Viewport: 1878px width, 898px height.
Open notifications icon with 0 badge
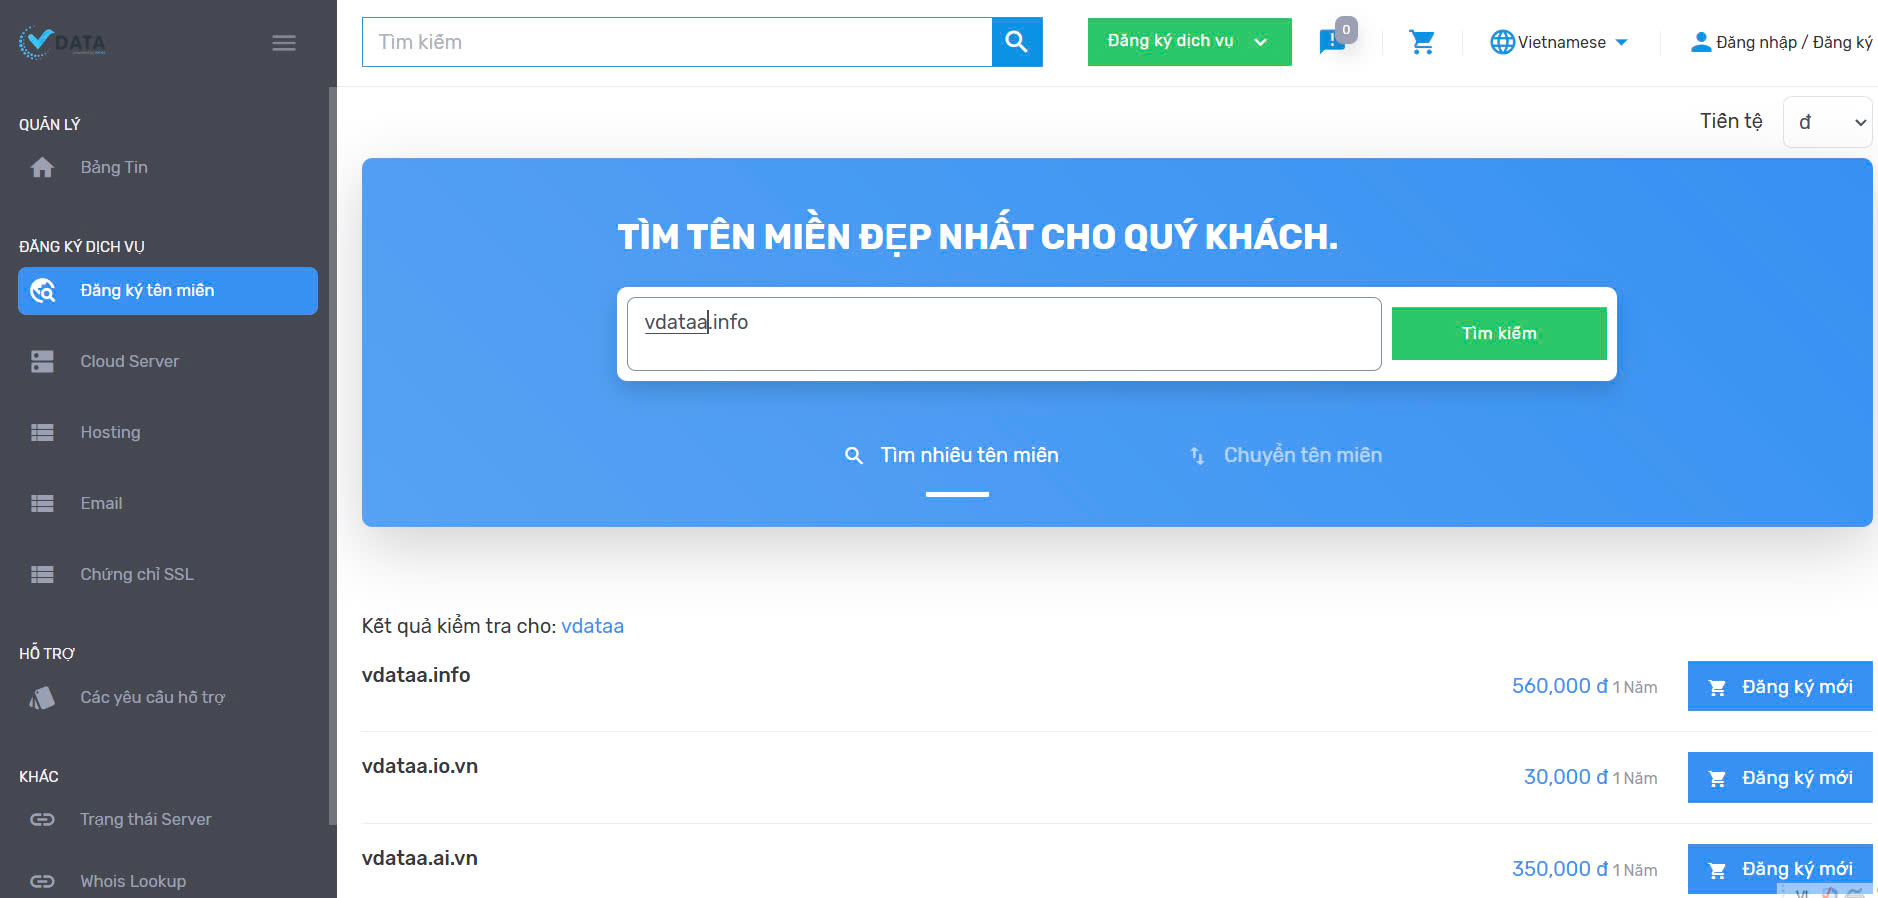tap(1333, 41)
